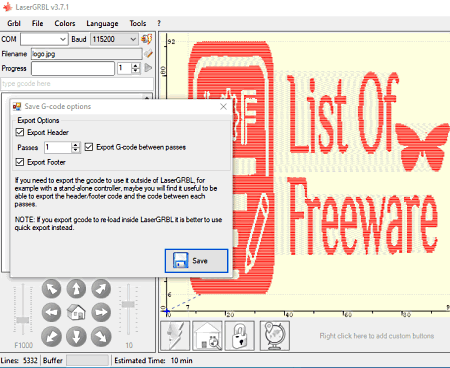The height and width of the screenshot is (368, 450).
Task: Jog down-left with the diagonal arrow button
Action: coord(51,336)
